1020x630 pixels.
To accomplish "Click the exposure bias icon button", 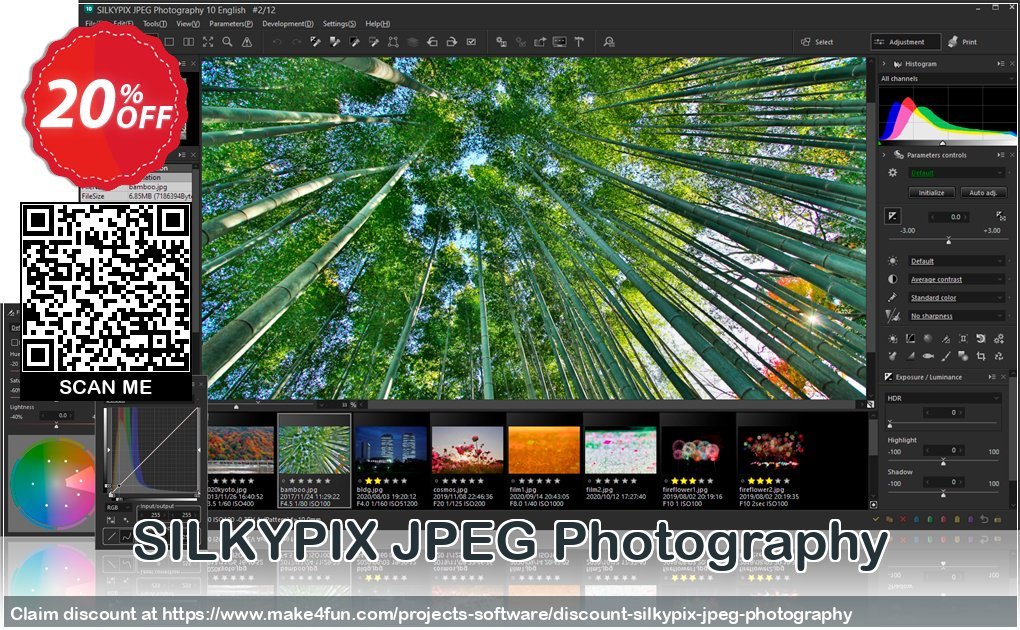I will tap(892, 216).
